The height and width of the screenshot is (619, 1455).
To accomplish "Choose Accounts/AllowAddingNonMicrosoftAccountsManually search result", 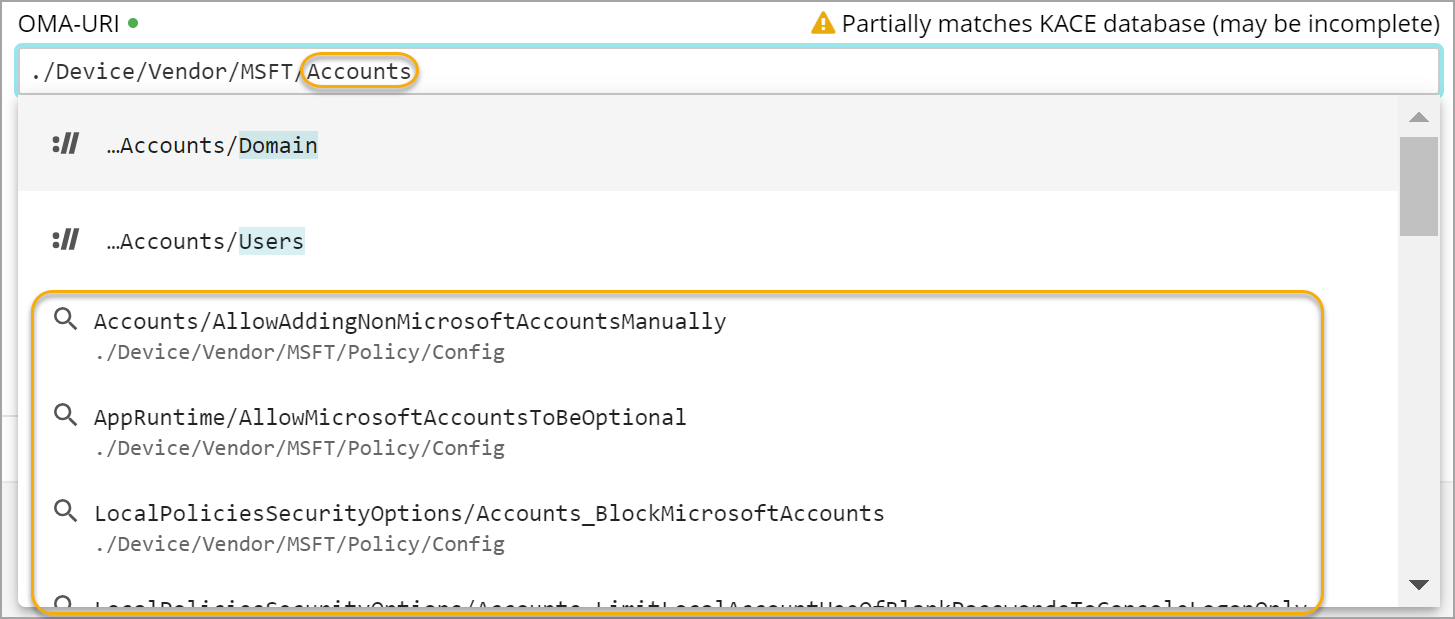I will (410, 322).
